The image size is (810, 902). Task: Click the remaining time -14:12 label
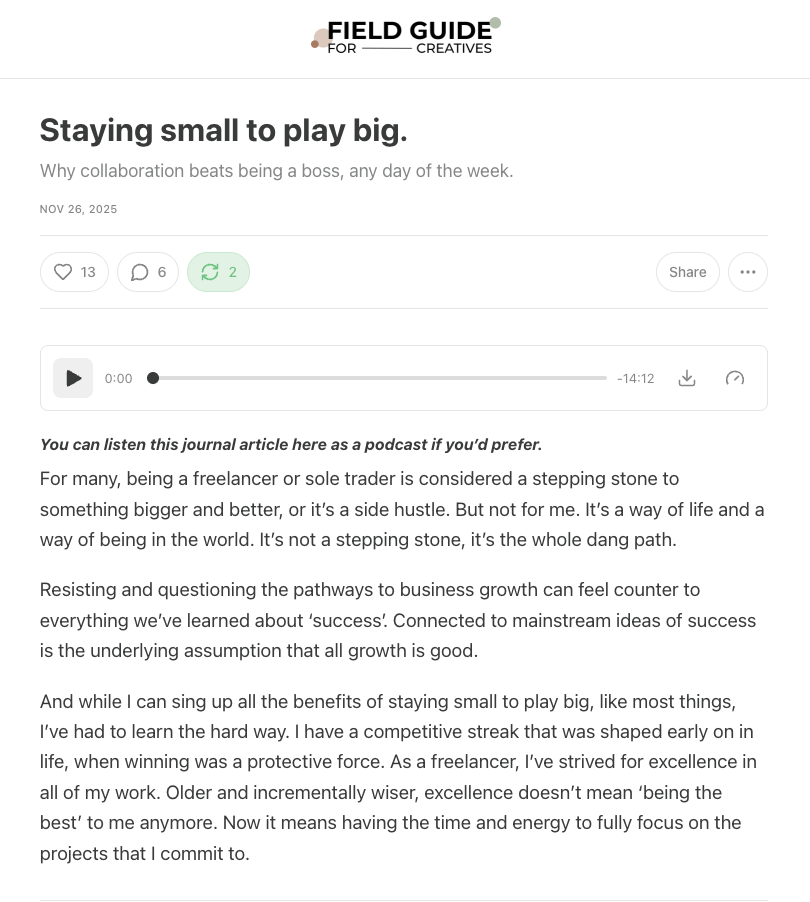click(635, 378)
